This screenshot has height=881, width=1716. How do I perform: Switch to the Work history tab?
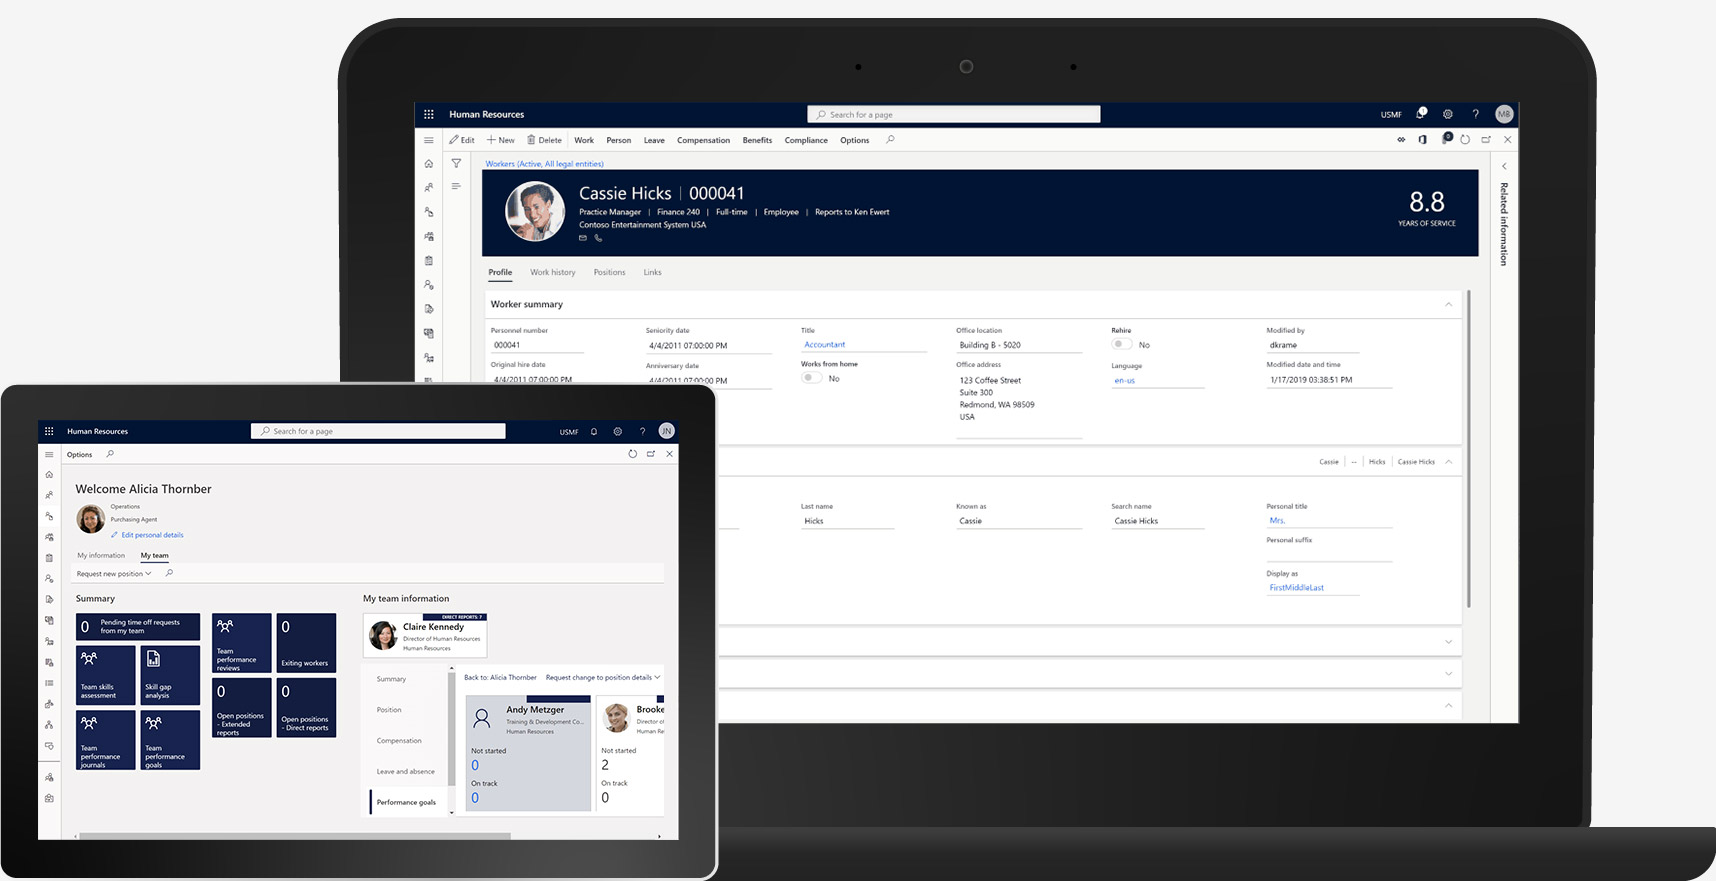(553, 272)
